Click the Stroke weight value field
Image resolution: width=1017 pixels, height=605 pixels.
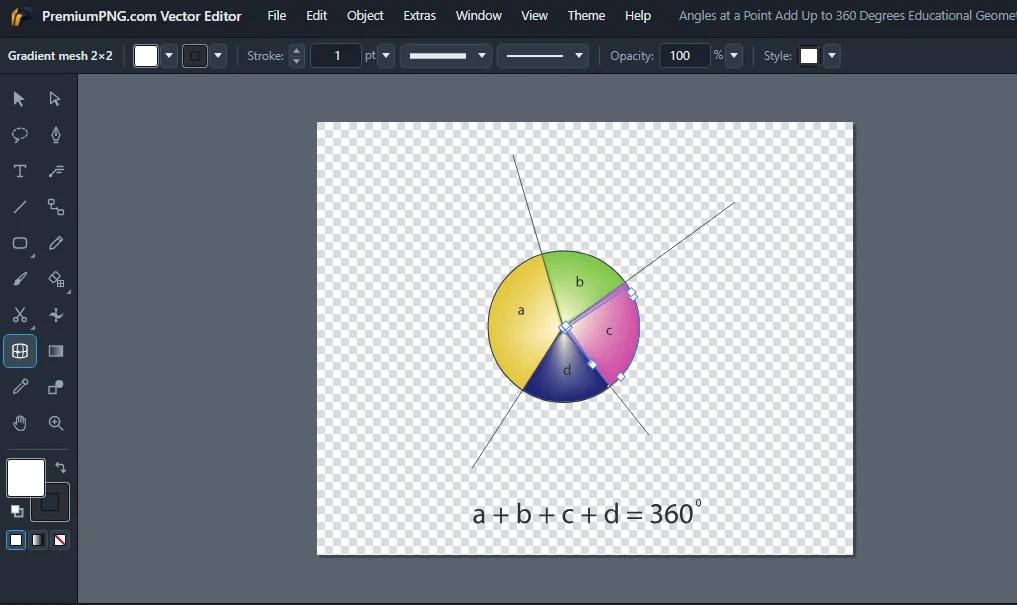tap(336, 56)
